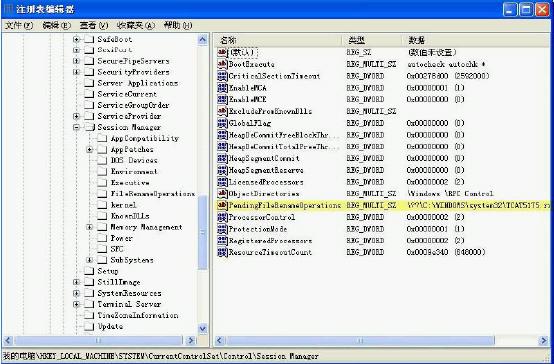Screen dimensions: 554x364
Task: Expand the ServiceProvider key
Action: point(76,116)
